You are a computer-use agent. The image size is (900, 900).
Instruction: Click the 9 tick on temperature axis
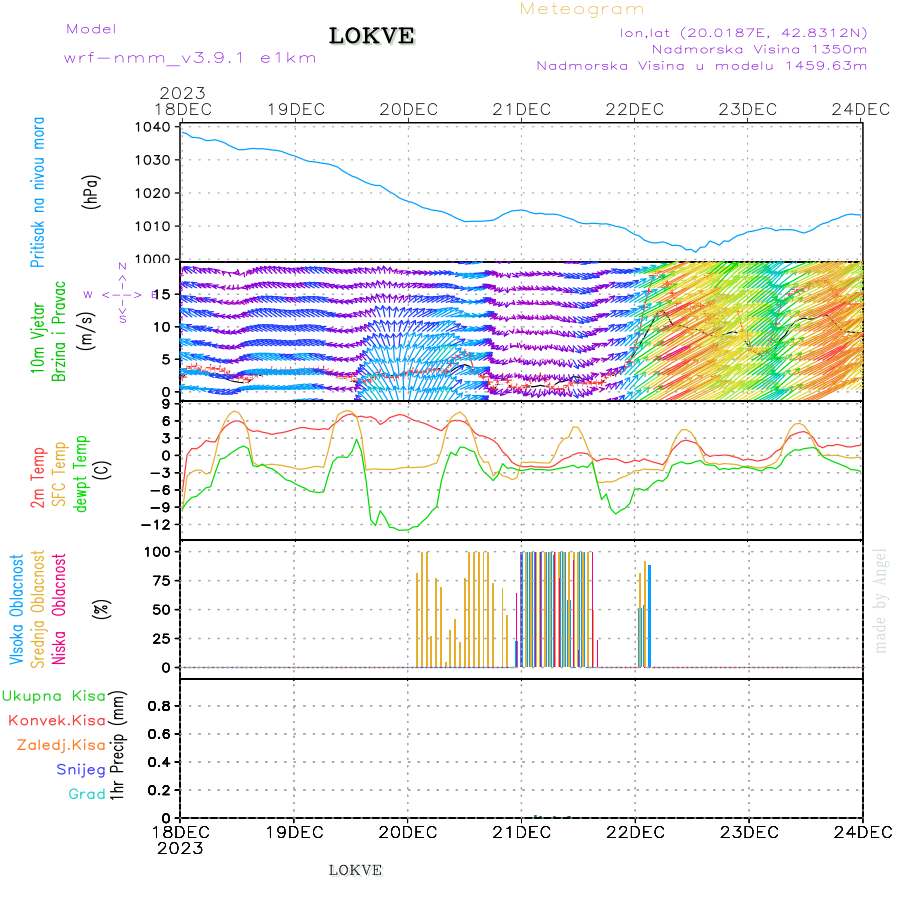pyautogui.click(x=166, y=405)
